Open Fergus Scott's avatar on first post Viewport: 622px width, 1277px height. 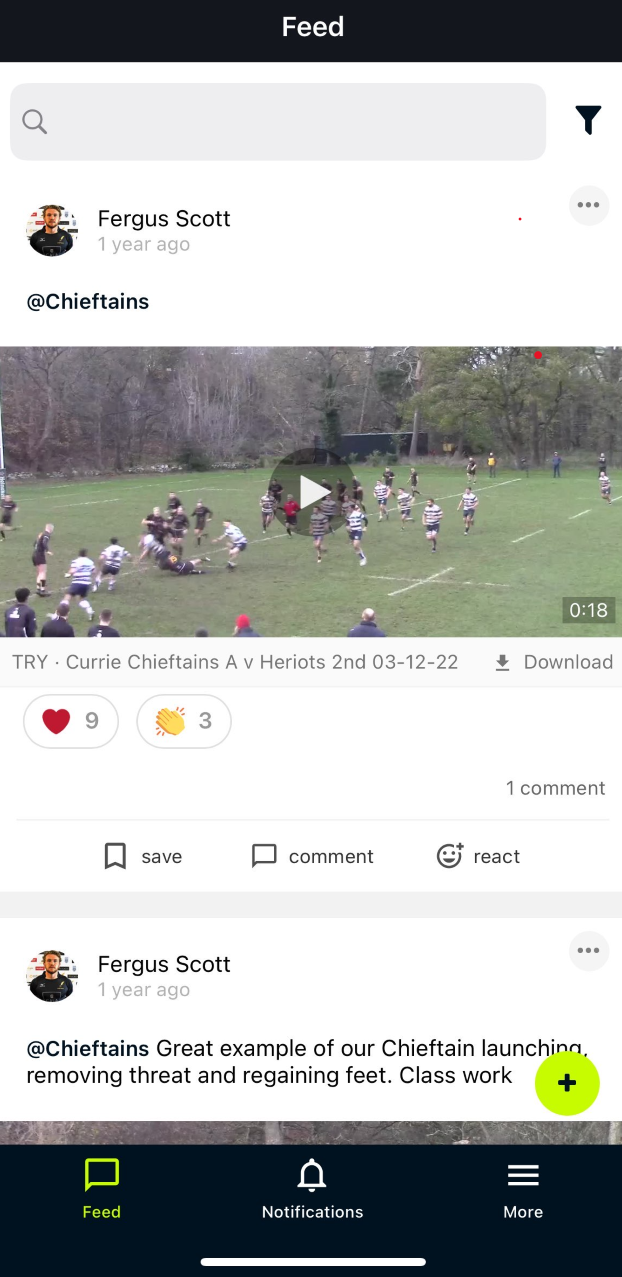coord(52,231)
